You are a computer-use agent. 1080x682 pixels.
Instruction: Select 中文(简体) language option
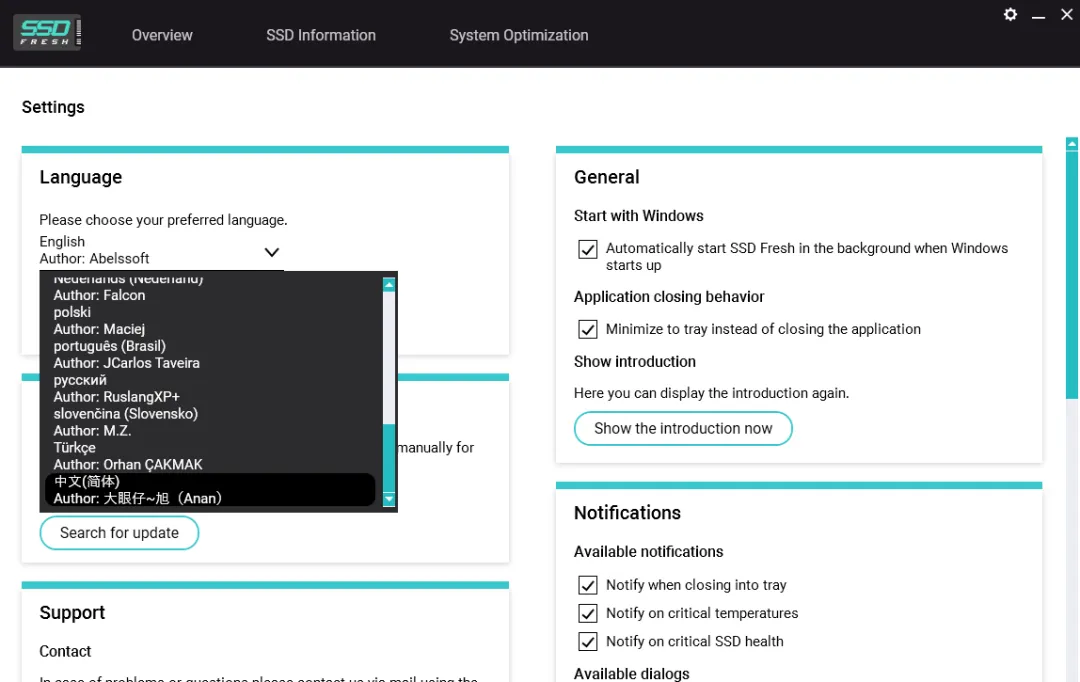tap(210, 490)
